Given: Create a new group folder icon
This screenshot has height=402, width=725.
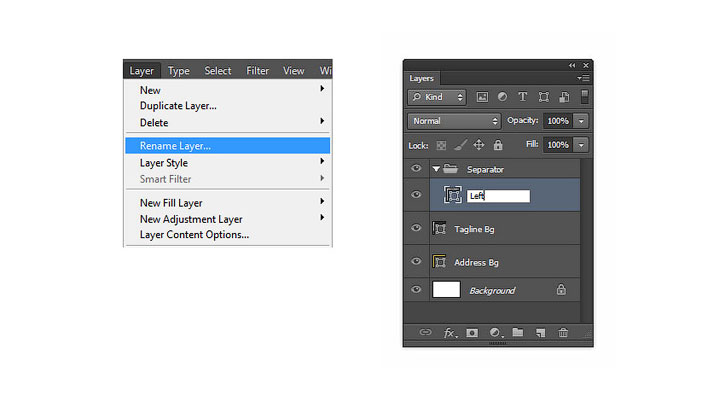Looking at the screenshot, I should point(518,332).
